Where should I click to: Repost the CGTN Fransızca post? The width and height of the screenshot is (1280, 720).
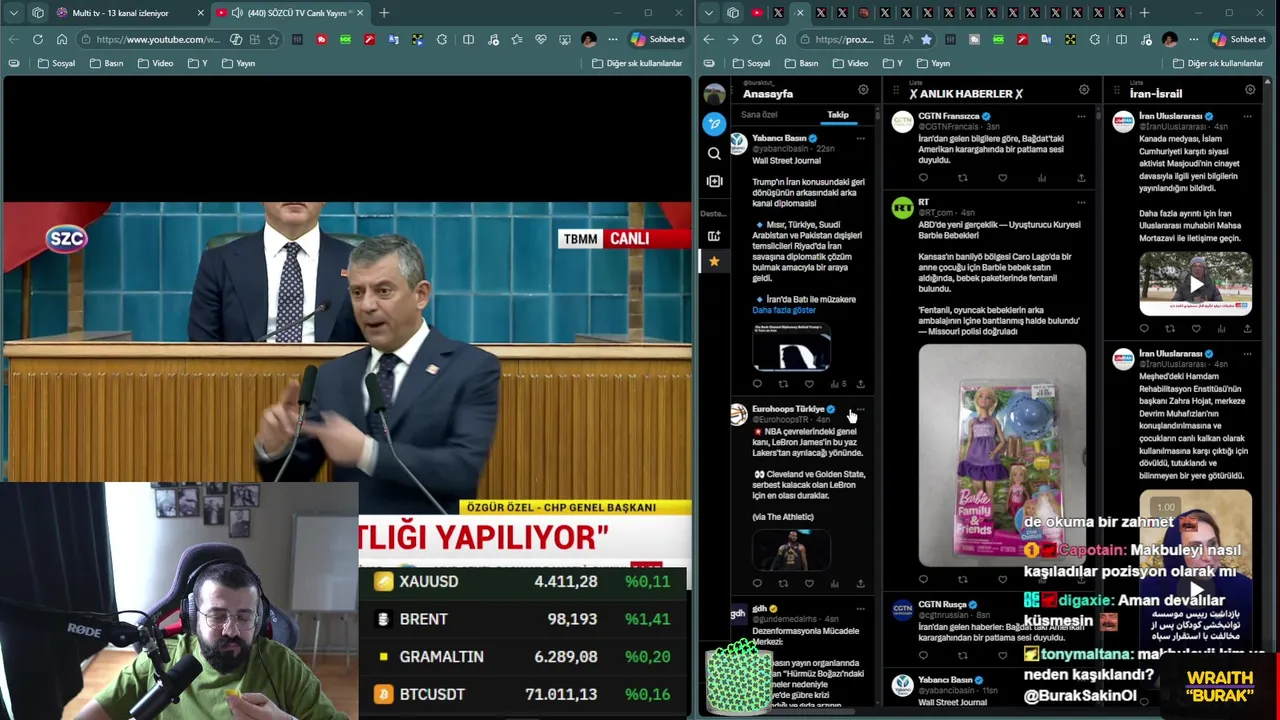(962, 178)
